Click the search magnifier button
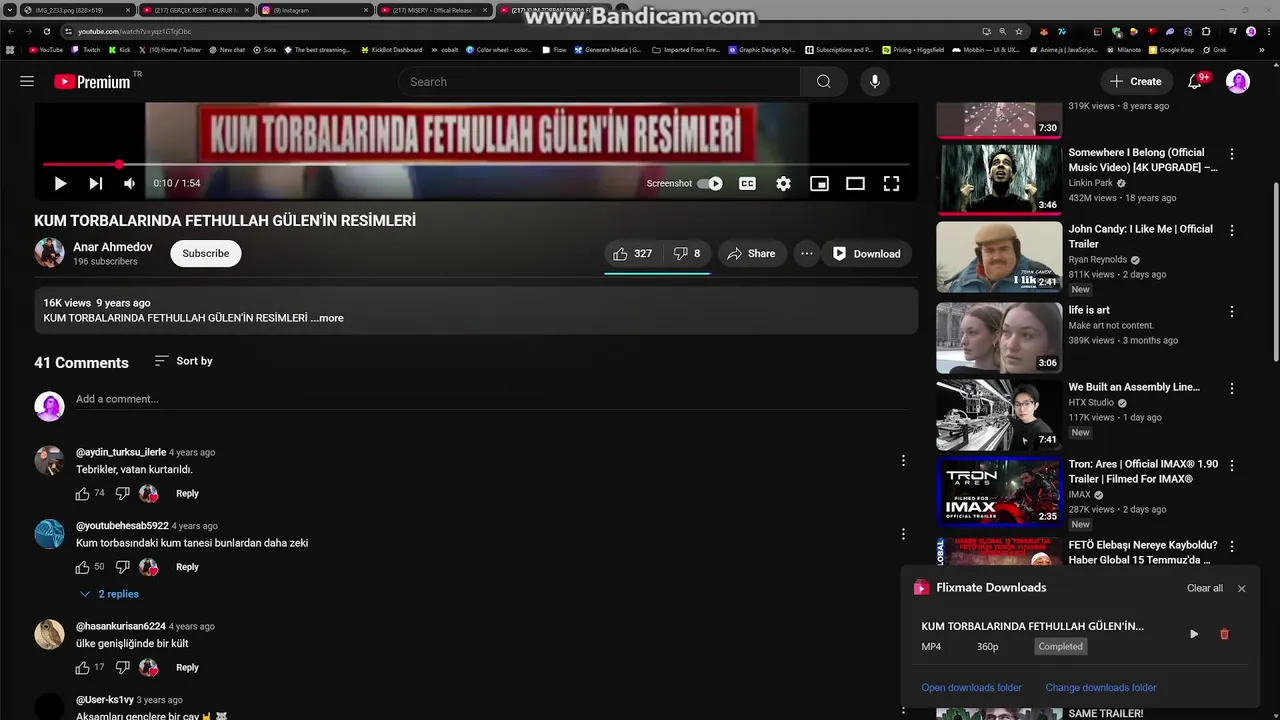Image resolution: width=1280 pixels, height=720 pixels. (823, 82)
